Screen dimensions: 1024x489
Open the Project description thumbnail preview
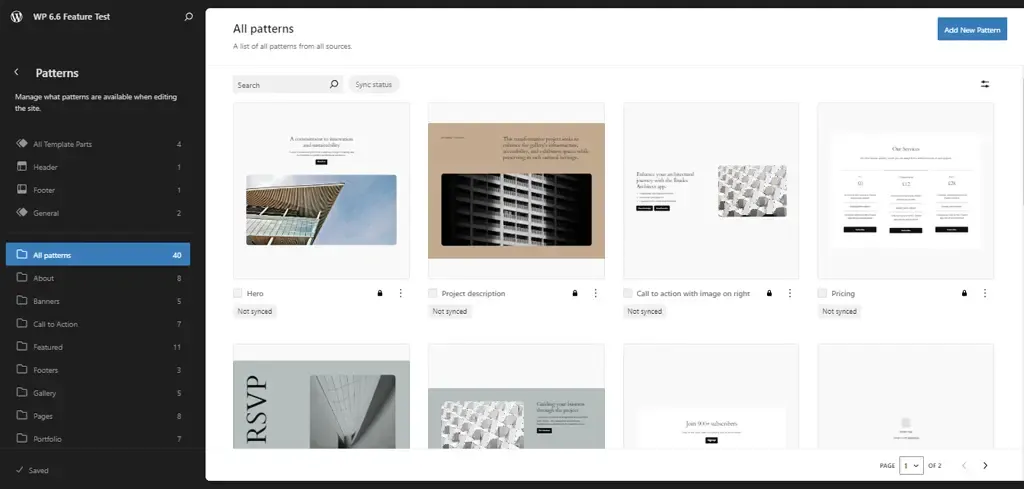click(516, 191)
